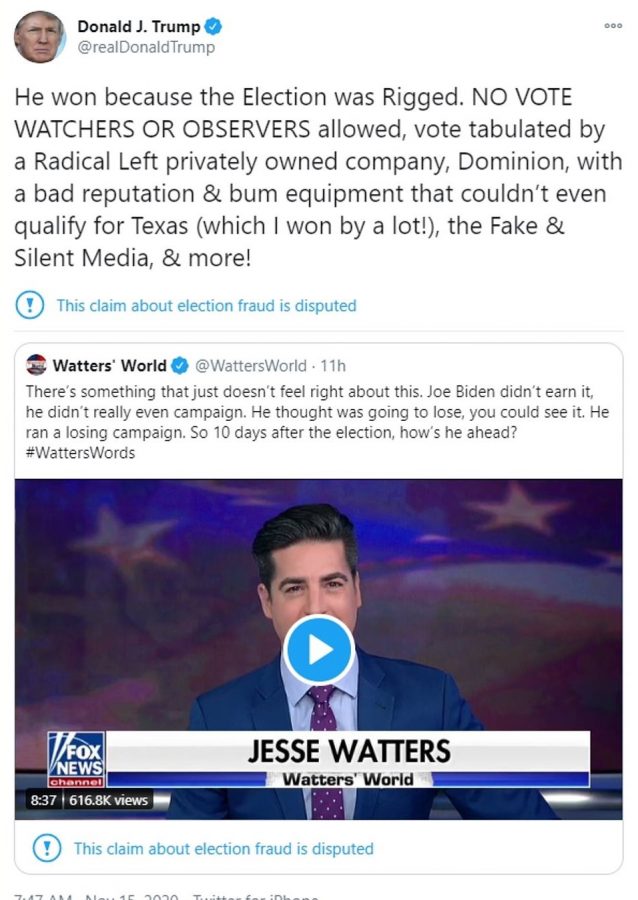Play the Jesse Watters video
638x900 pixels.
319,650
